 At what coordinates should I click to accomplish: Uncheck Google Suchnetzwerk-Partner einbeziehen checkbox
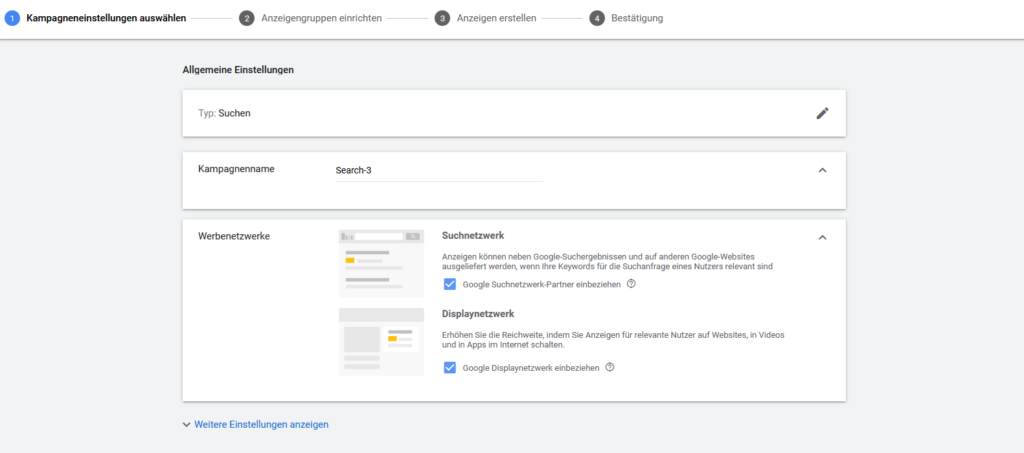pos(450,285)
